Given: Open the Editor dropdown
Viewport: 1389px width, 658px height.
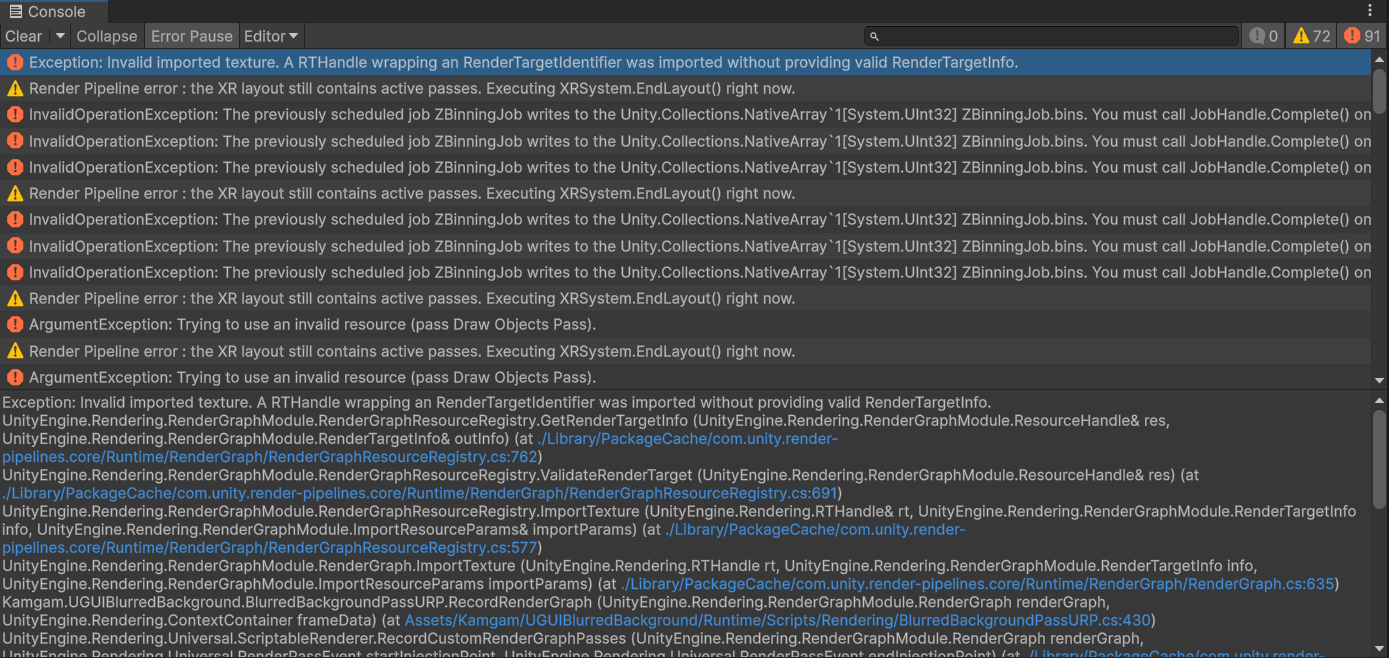Looking at the screenshot, I should pos(270,35).
